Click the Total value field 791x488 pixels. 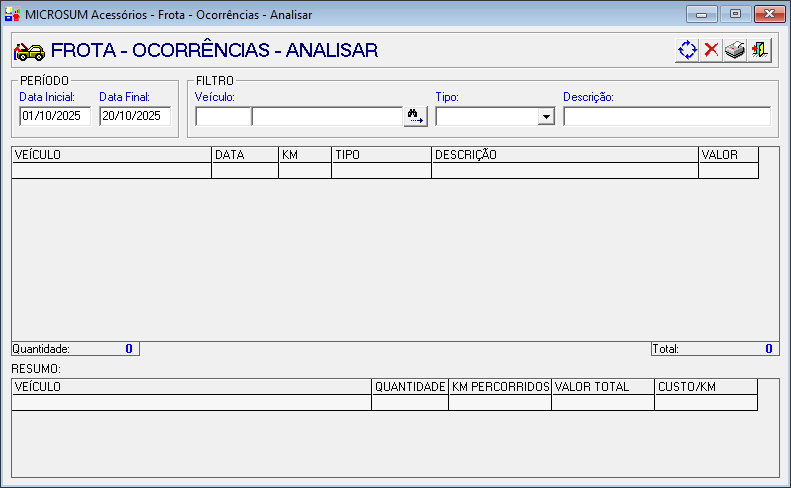[x=768, y=349]
